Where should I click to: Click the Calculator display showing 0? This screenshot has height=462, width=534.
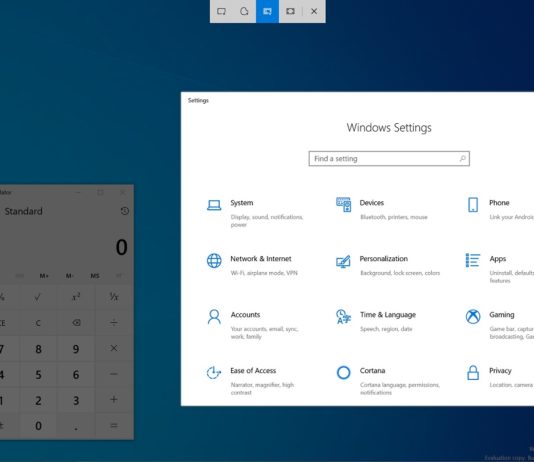pos(121,247)
